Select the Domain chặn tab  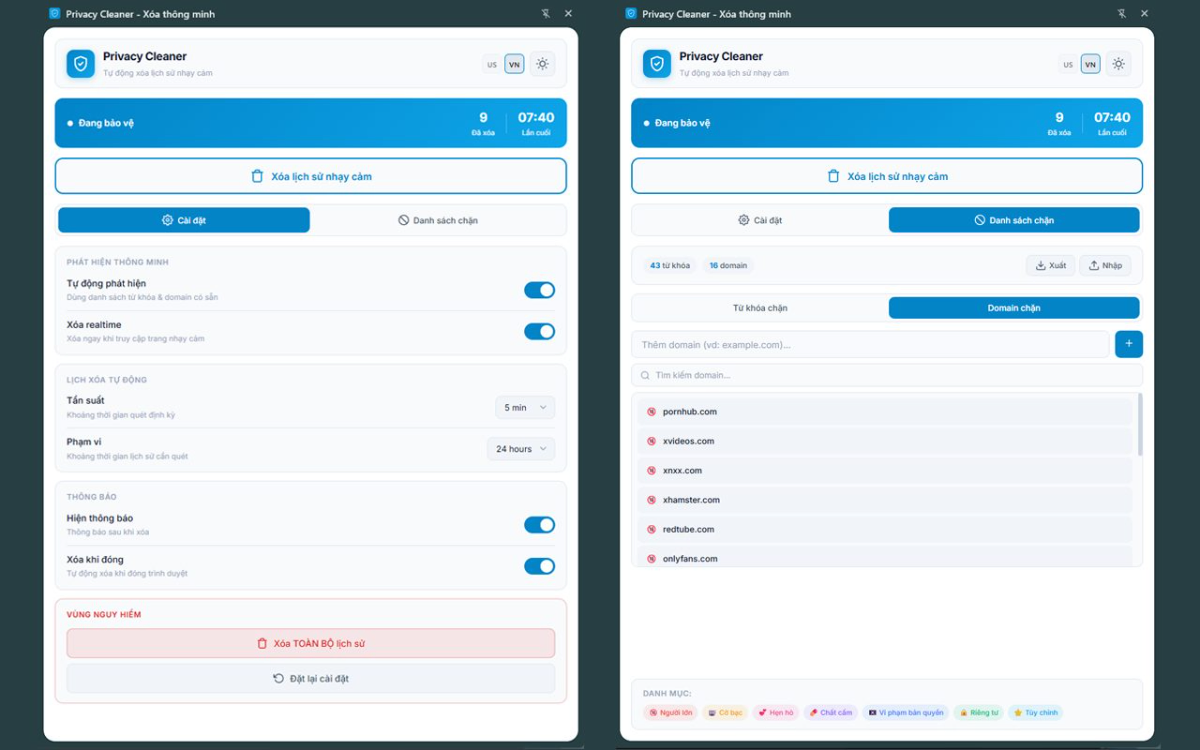(1013, 308)
